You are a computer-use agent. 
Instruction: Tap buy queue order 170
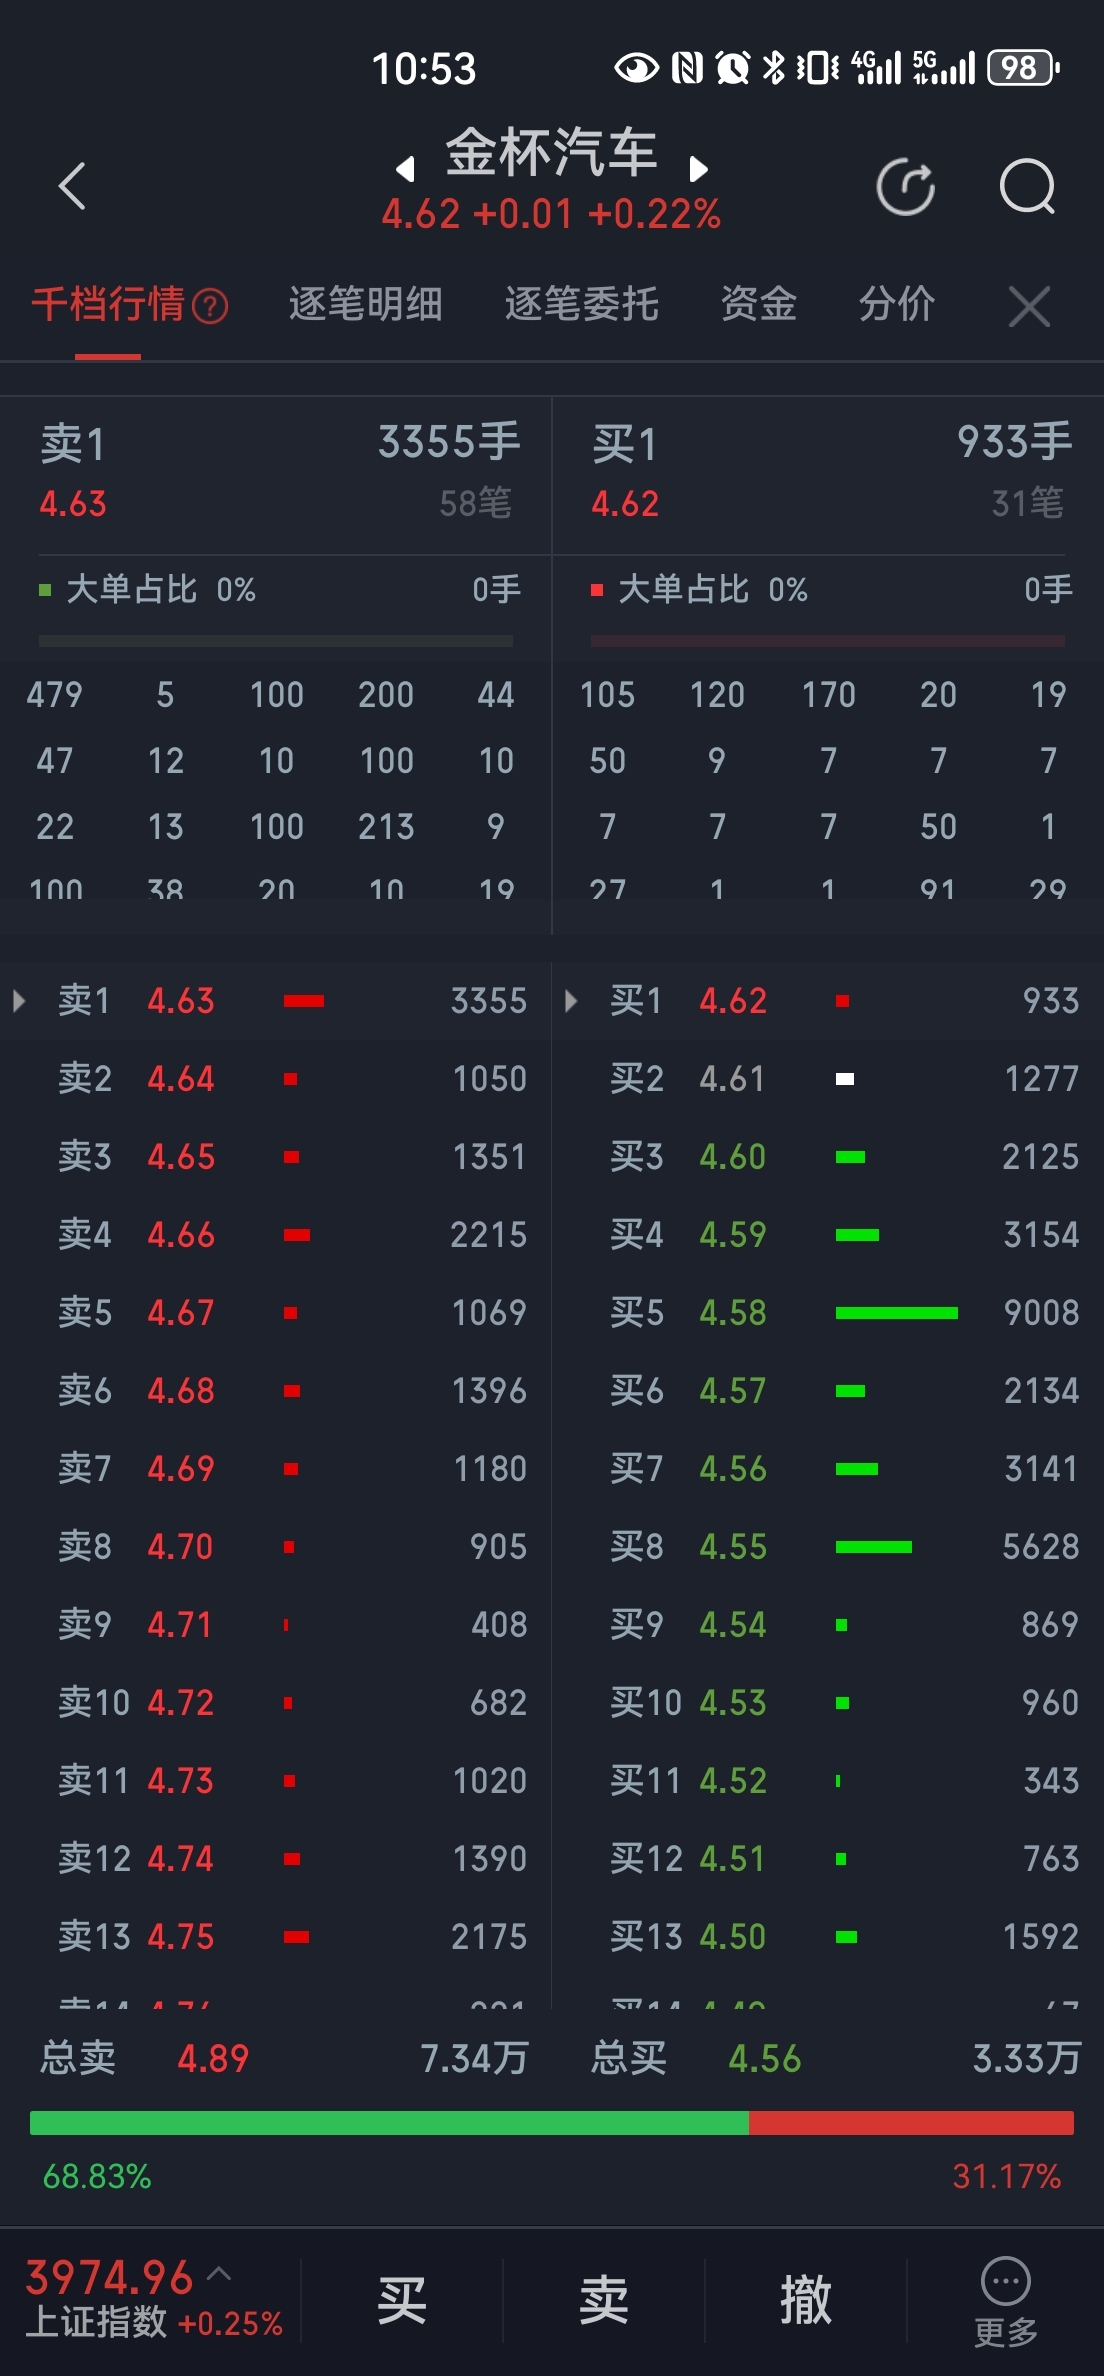point(829,695)
